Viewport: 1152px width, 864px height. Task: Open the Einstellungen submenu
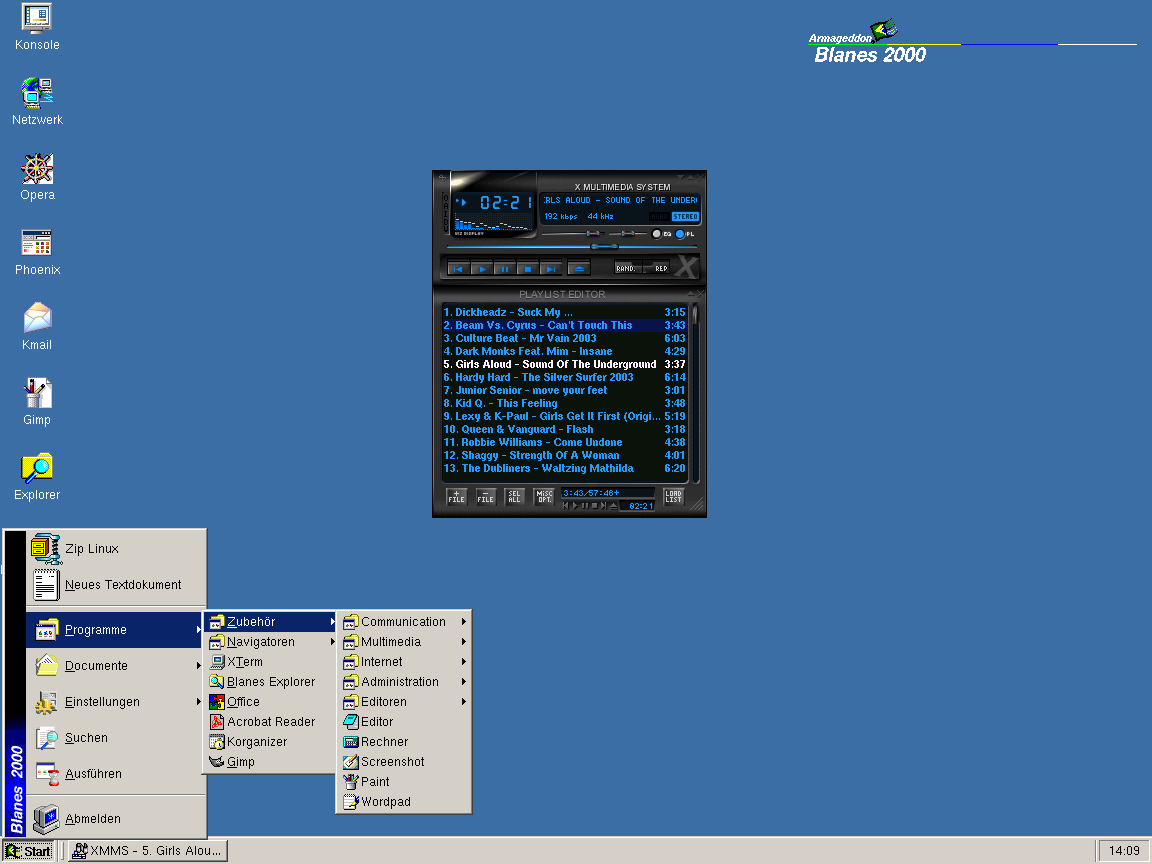[115, 702]
